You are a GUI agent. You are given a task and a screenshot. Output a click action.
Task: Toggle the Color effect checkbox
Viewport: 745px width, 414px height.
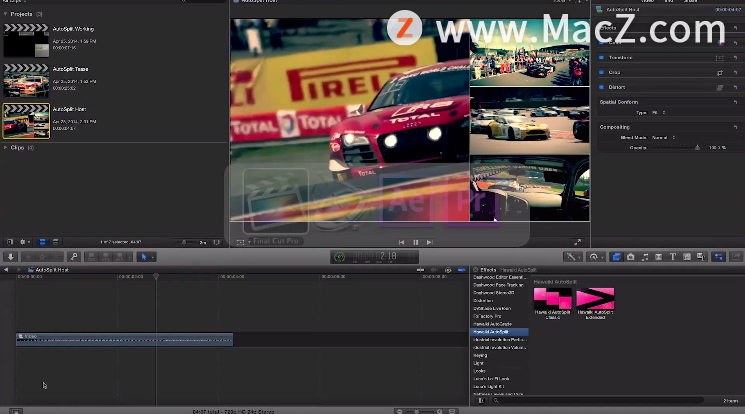[x=601, y=42]
